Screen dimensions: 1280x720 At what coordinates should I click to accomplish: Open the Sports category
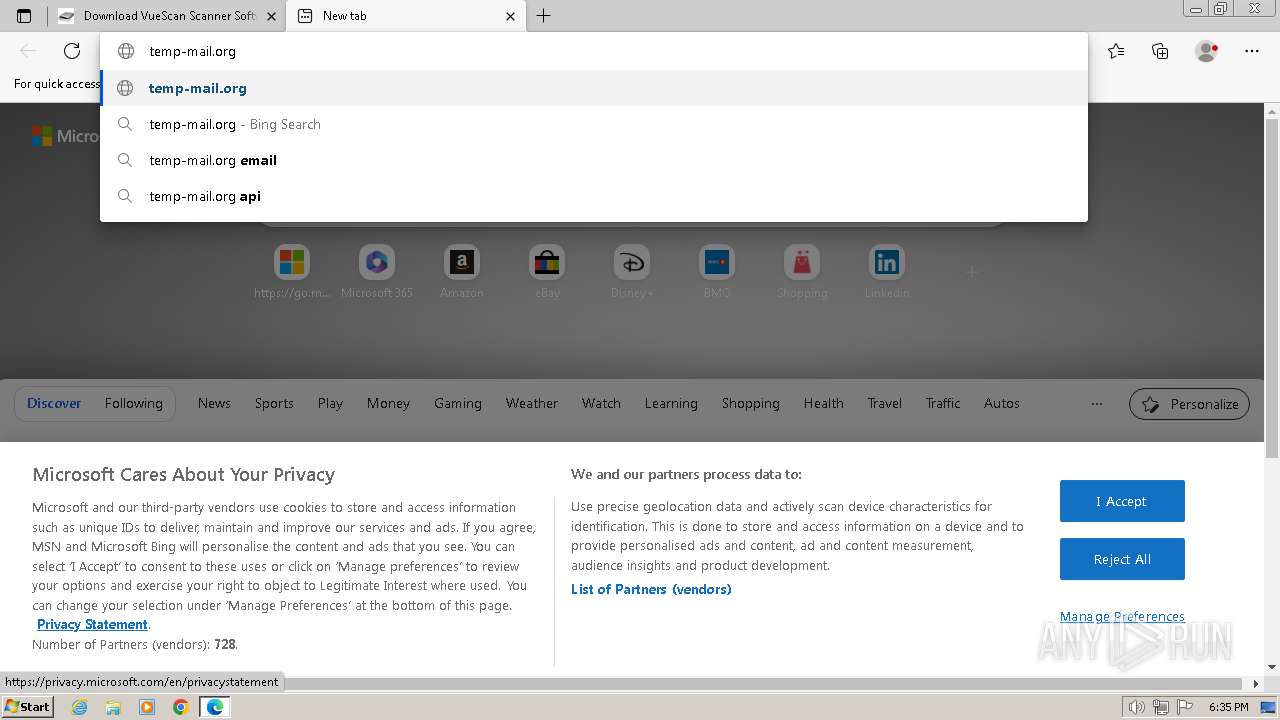[x=274, y=403]
